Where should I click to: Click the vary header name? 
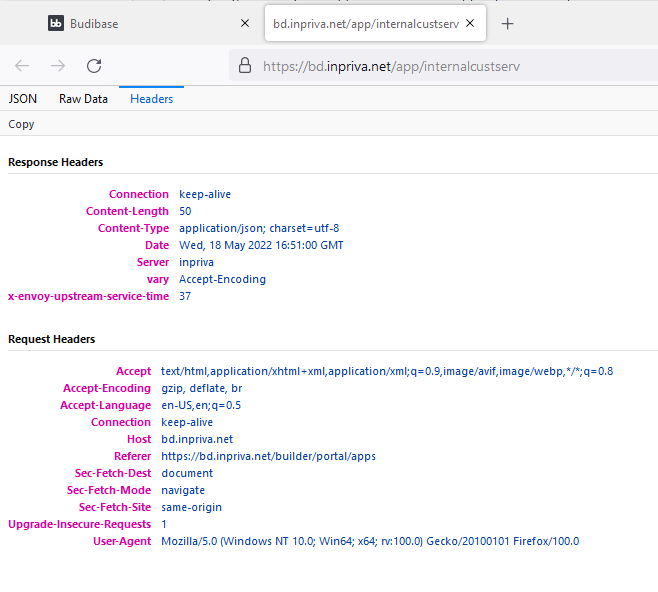[x=158, y=279]
